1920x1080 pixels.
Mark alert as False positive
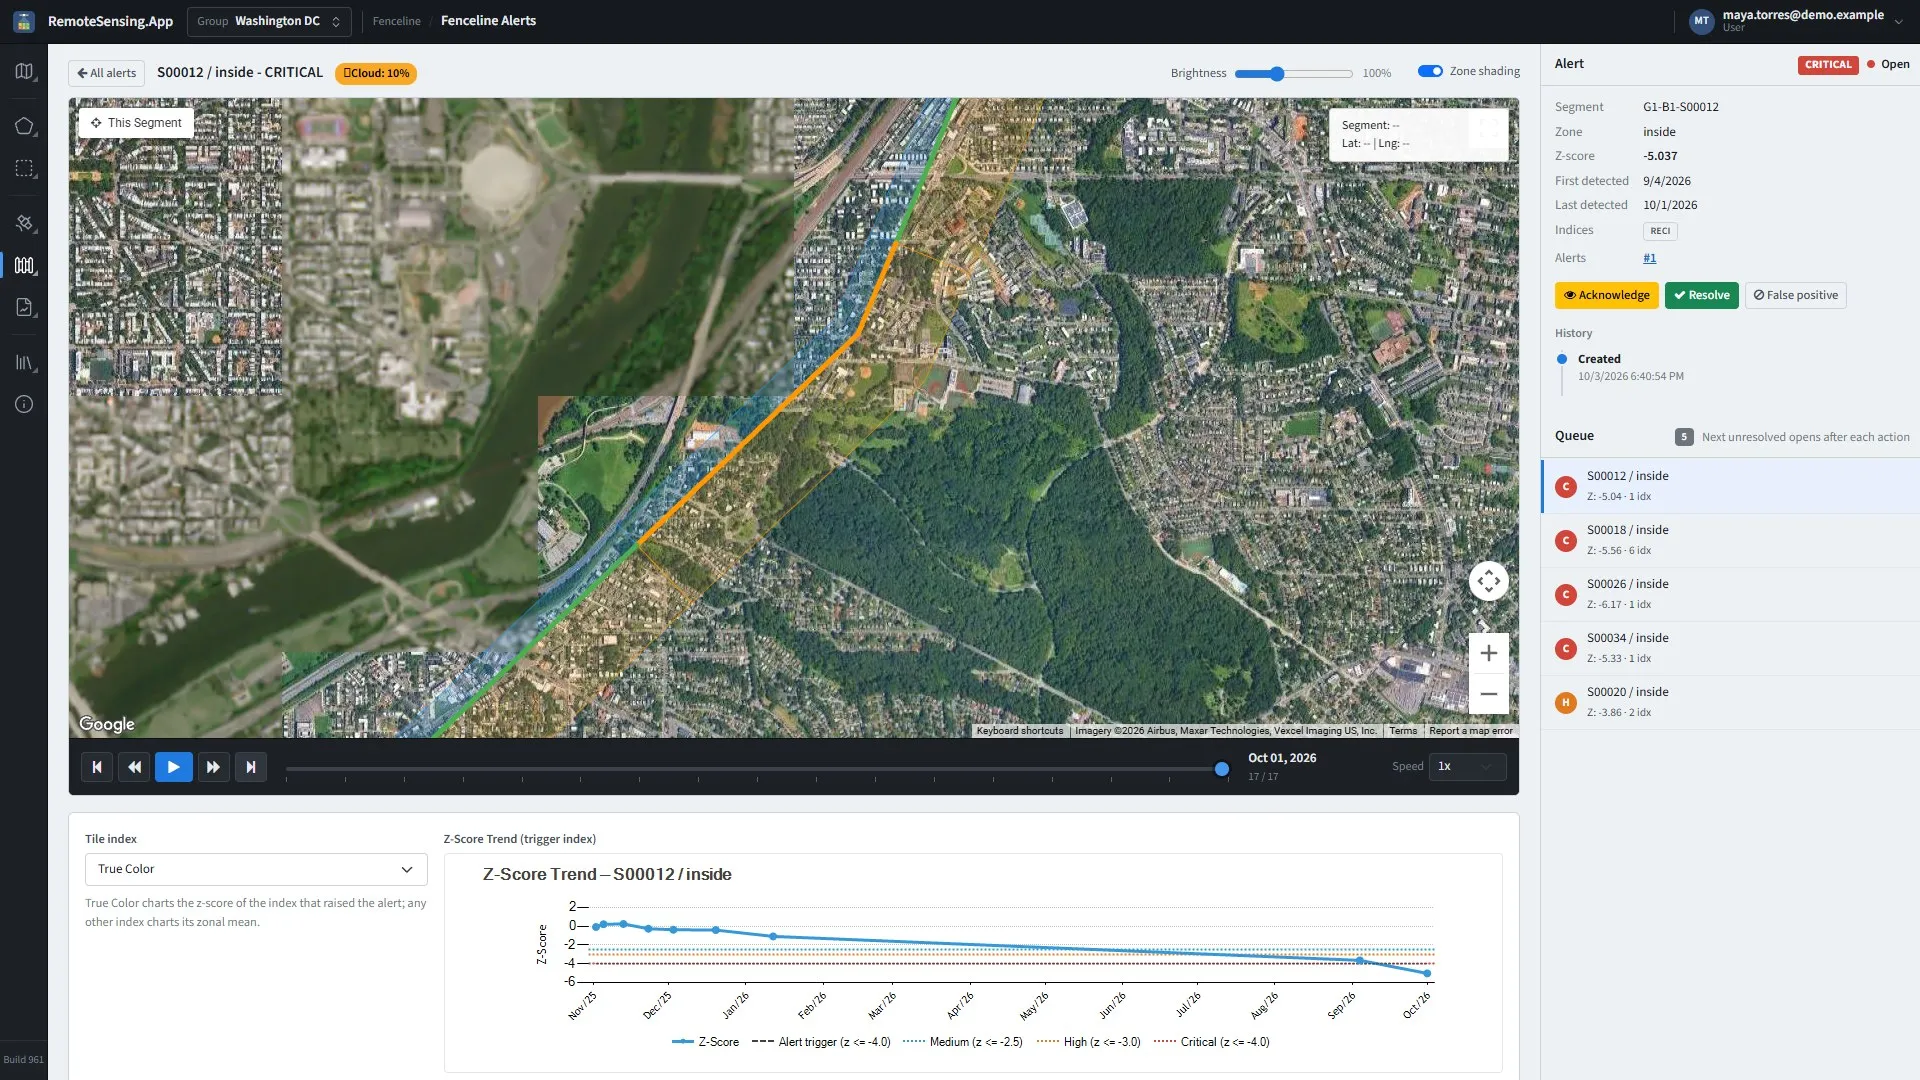1795,295
